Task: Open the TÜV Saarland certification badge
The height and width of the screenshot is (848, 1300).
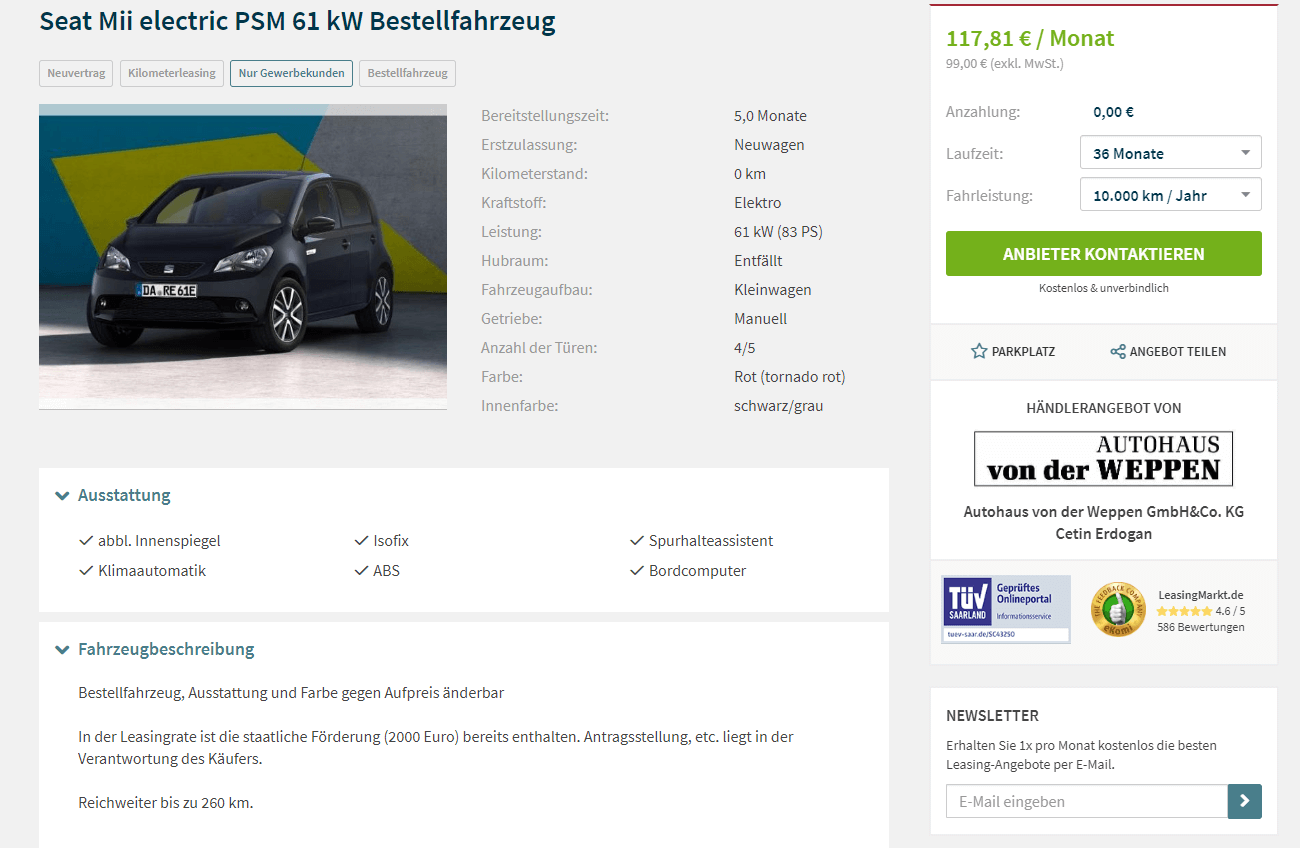Action: (x=1006, y=609)
